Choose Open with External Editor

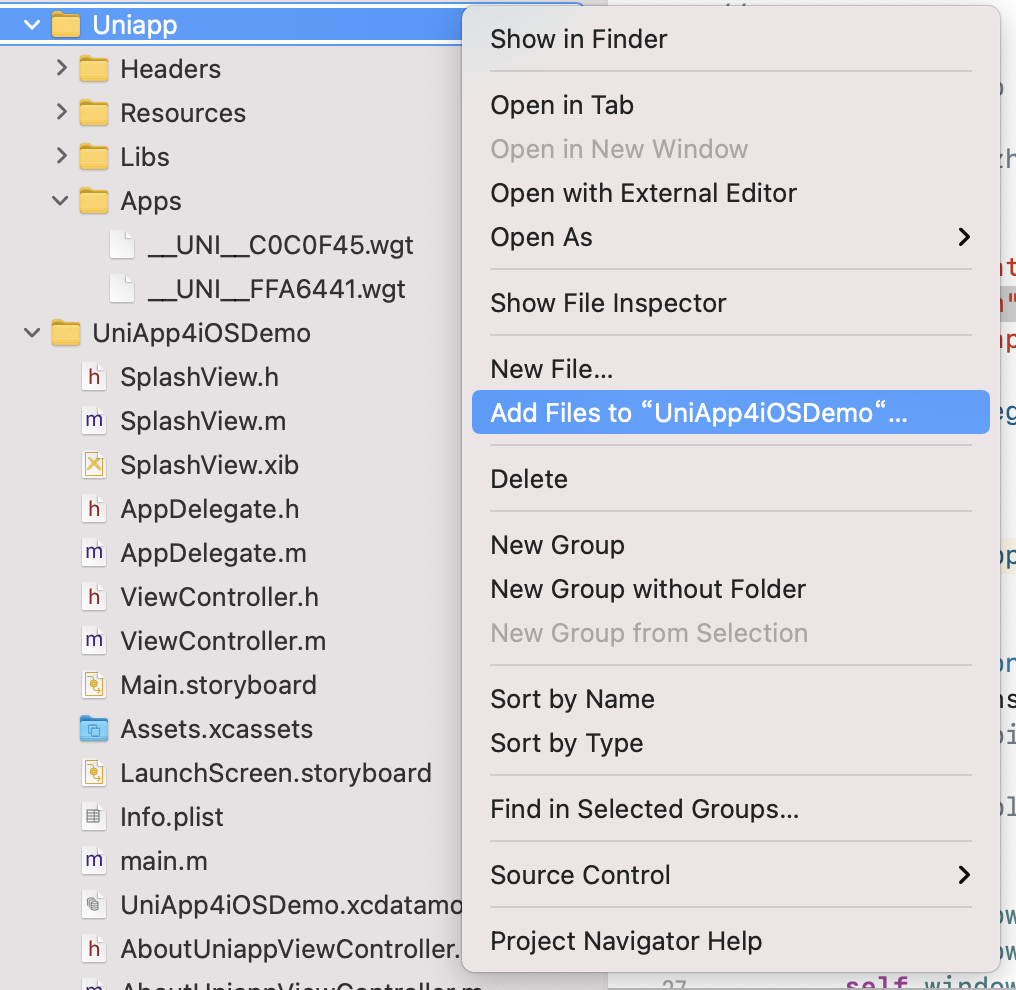(x=731, y=193)
